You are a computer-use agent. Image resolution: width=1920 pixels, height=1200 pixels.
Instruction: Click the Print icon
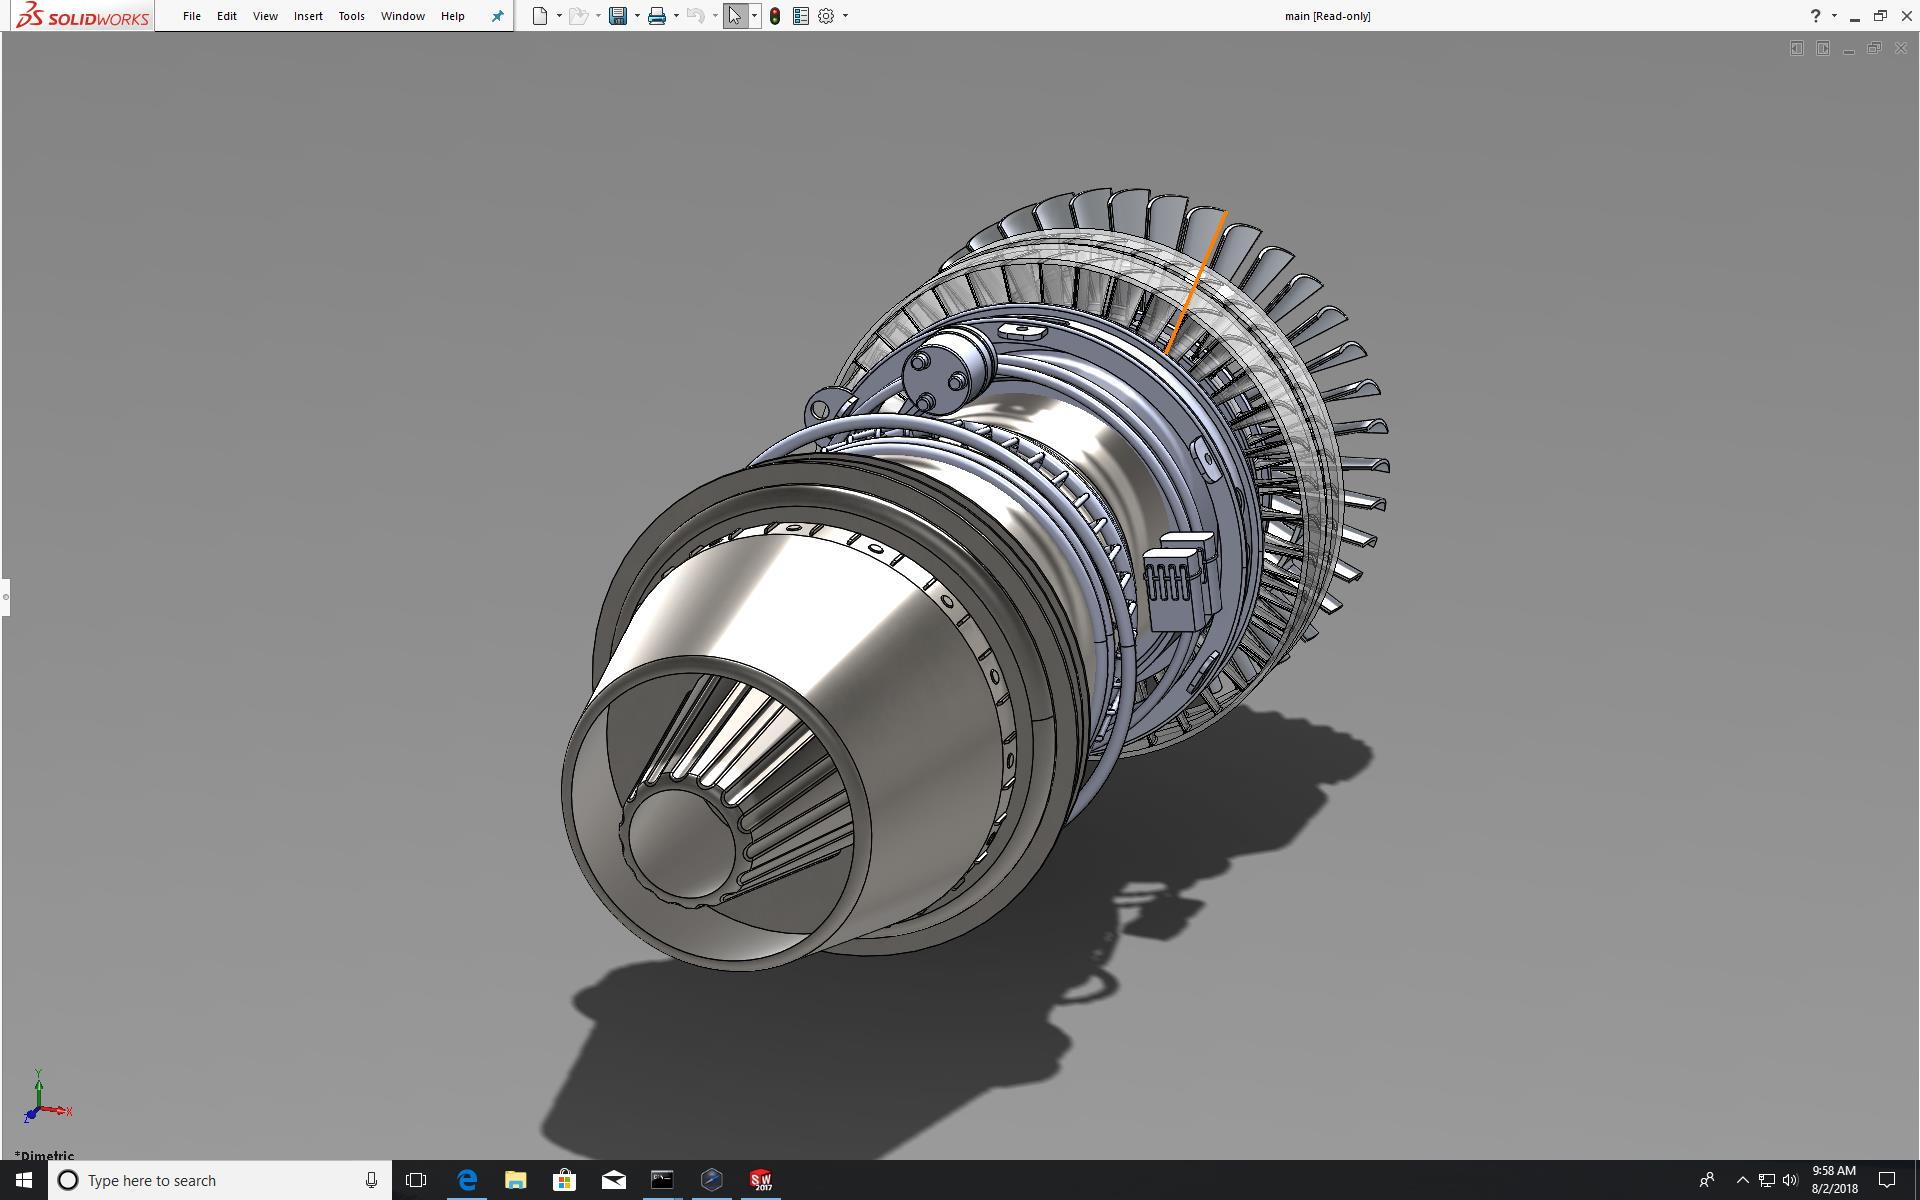(x=657, y=16)
